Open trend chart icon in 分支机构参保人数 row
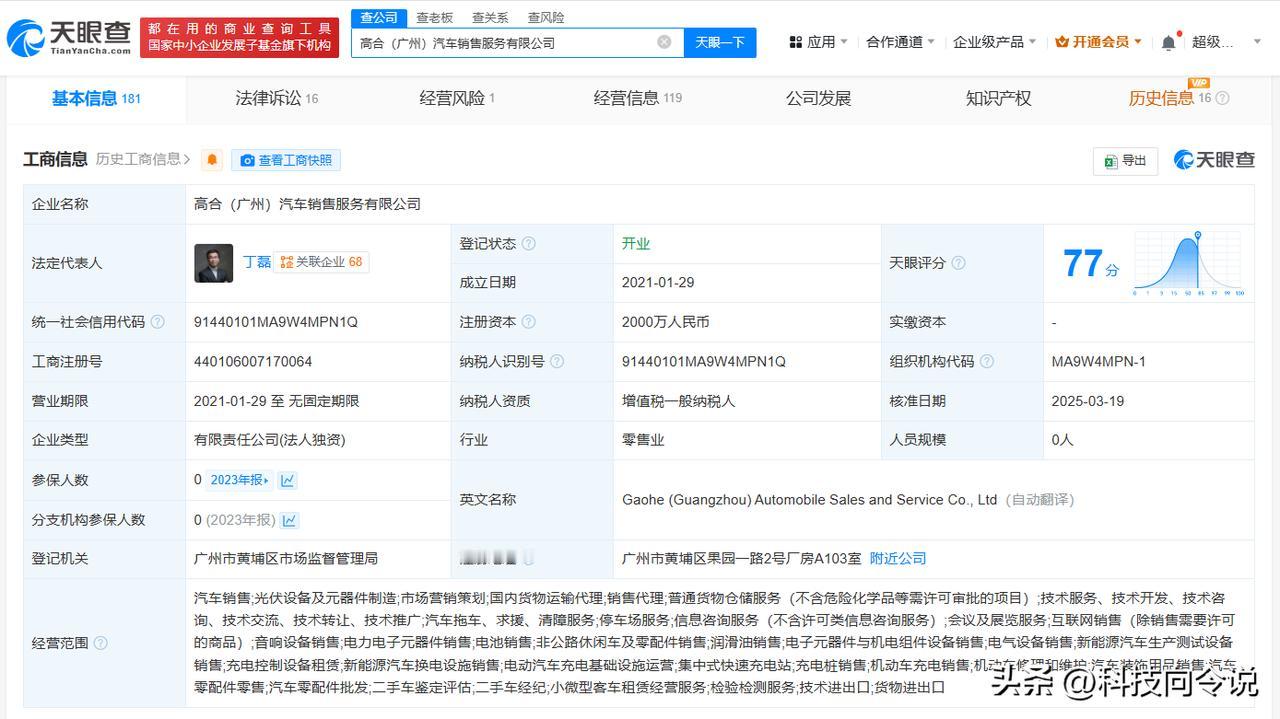This screenshot has width=1280, height=719. [290, 520]
